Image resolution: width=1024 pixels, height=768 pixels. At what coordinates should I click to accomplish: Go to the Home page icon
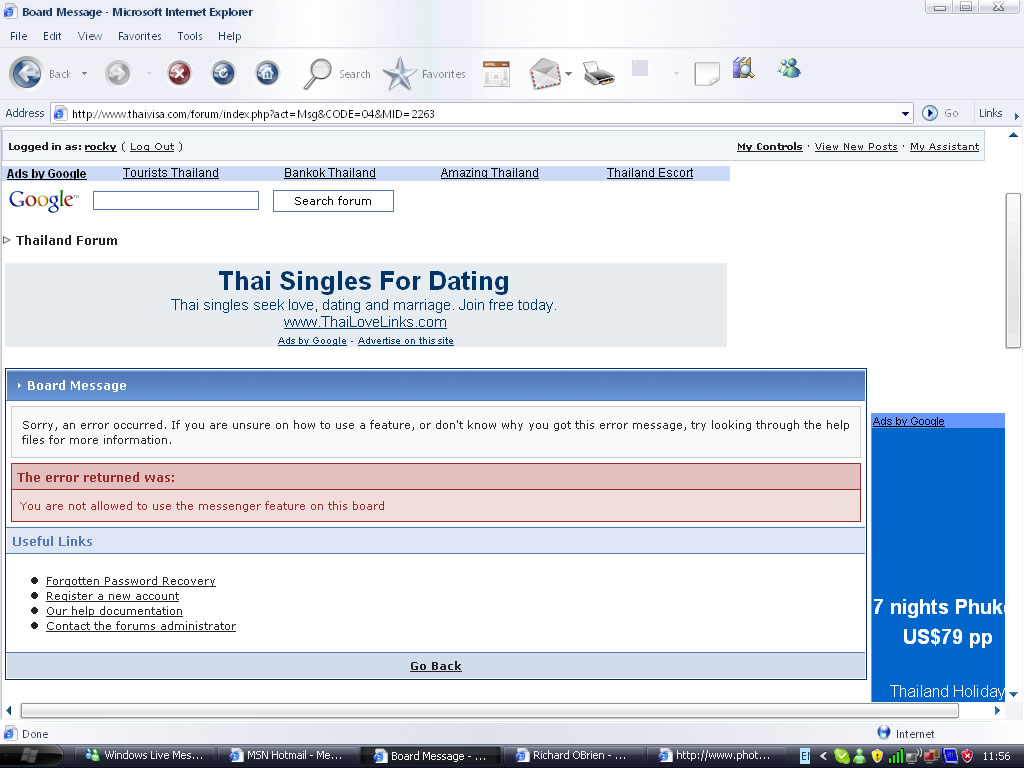point(267,73)
